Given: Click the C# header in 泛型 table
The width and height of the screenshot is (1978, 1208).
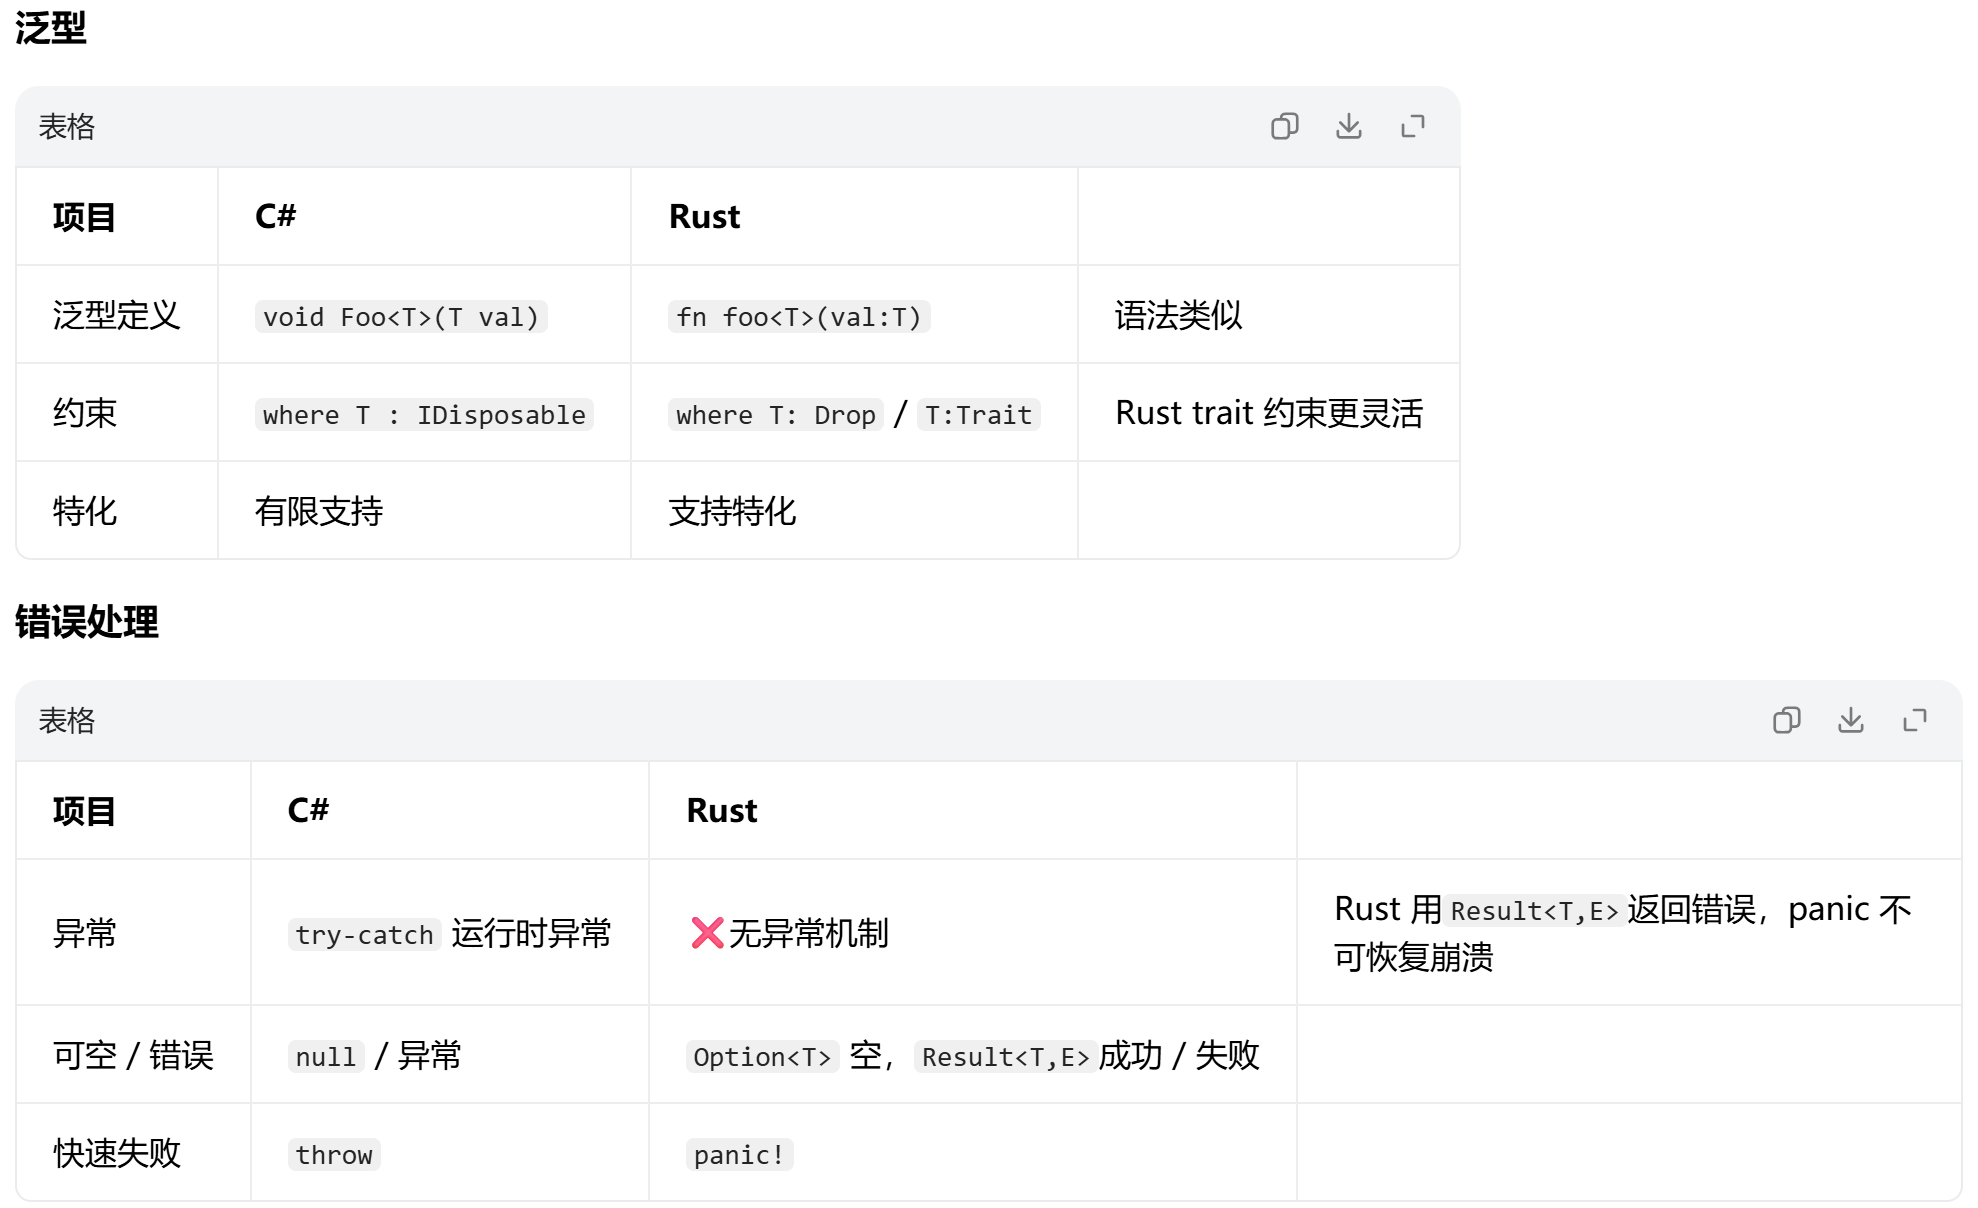Looking at the screenshot, I should 275,216.
